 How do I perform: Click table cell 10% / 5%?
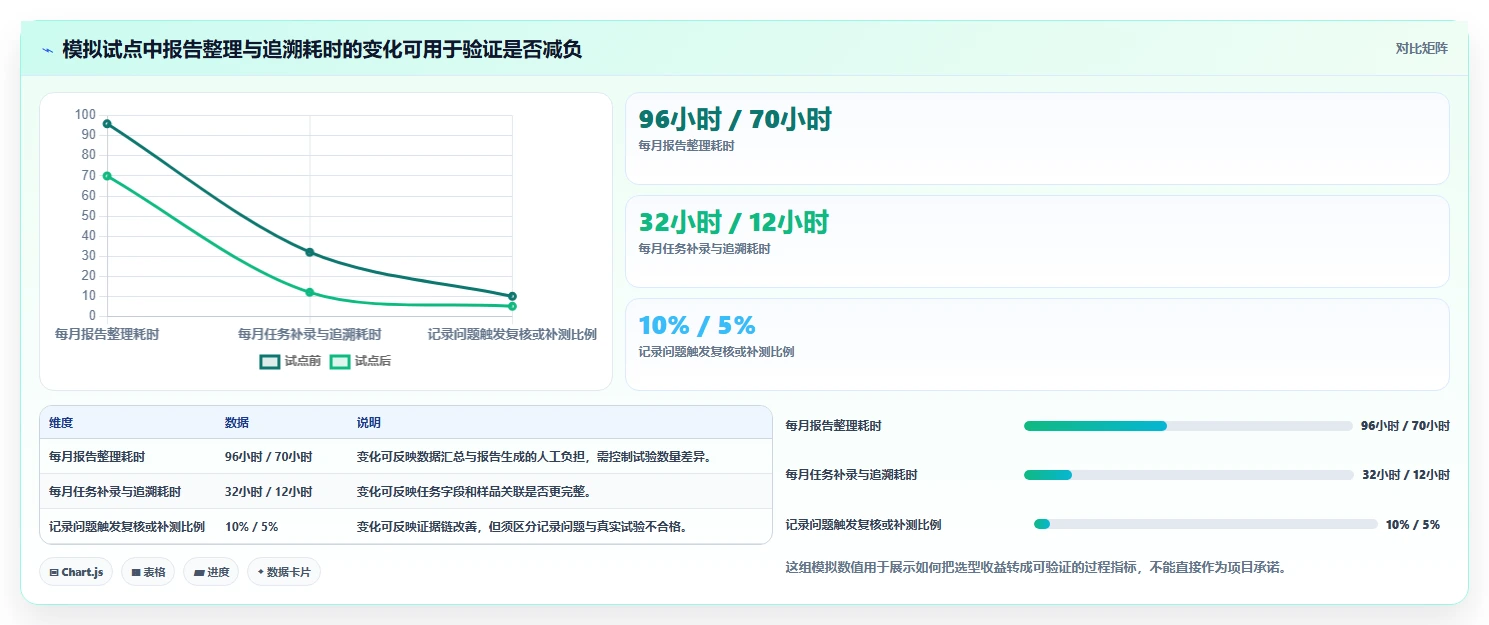click(252, 527)
